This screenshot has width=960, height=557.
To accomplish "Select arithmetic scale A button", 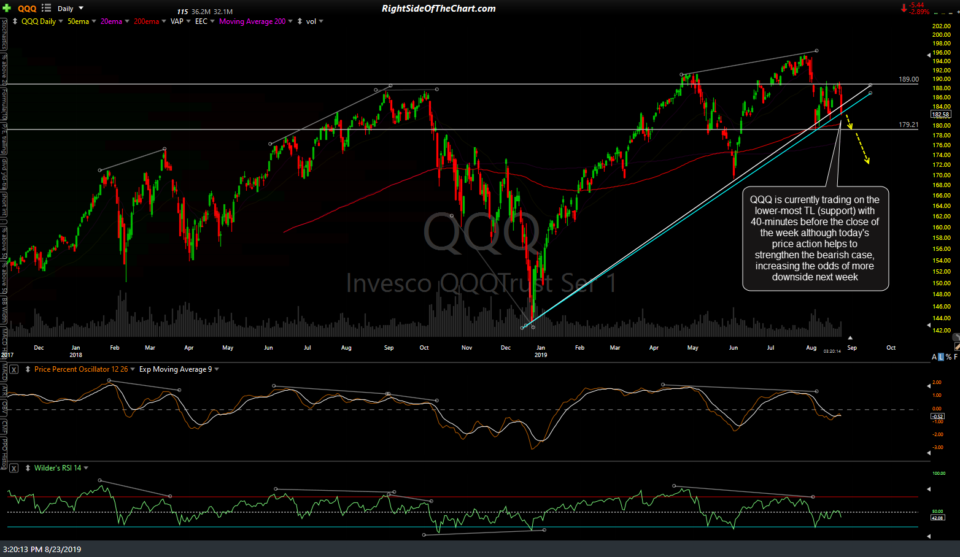I will [x=934, y=357].
